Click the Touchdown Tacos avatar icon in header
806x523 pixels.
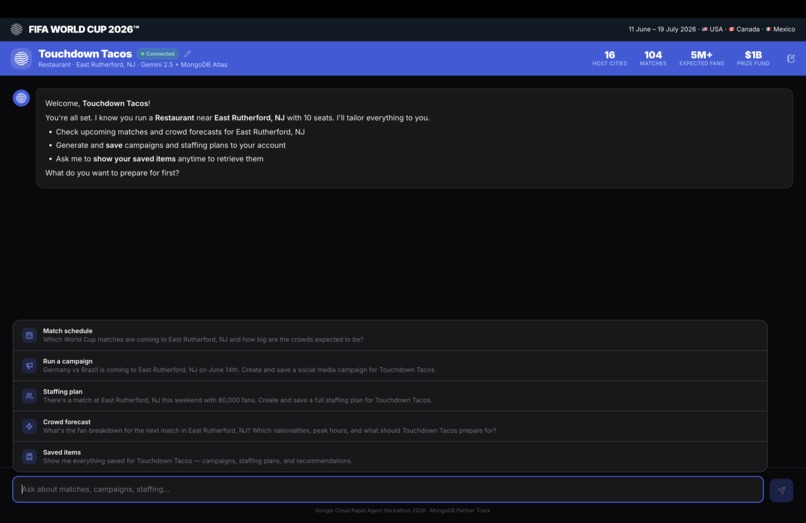coord(21,59)
